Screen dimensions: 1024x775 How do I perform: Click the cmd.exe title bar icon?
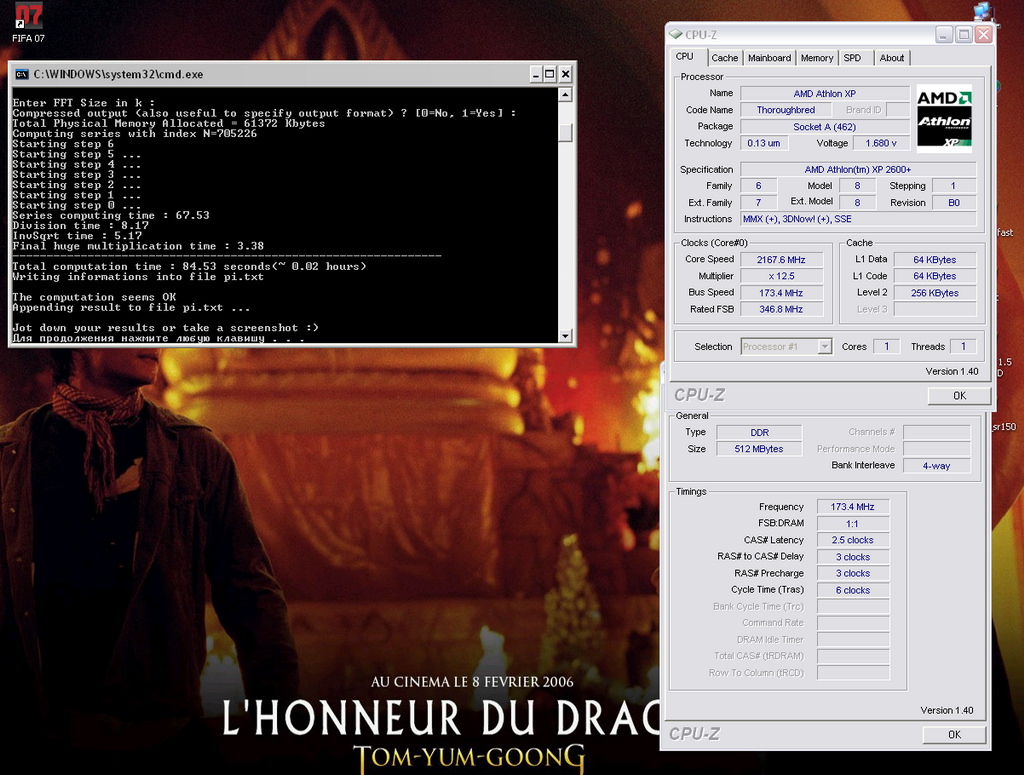22,74
